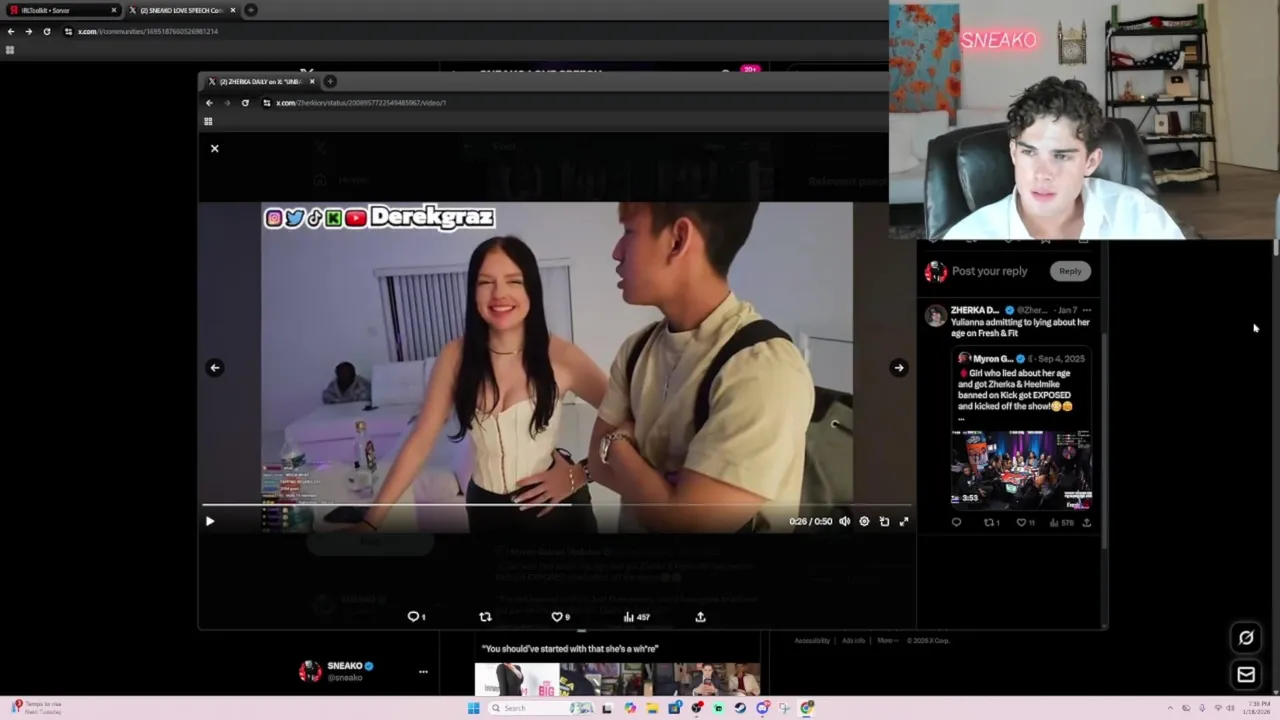This screenshot has height=720, width=1280.
Task: Open the Myron G... quoted post name
Action: coord(993,358)
